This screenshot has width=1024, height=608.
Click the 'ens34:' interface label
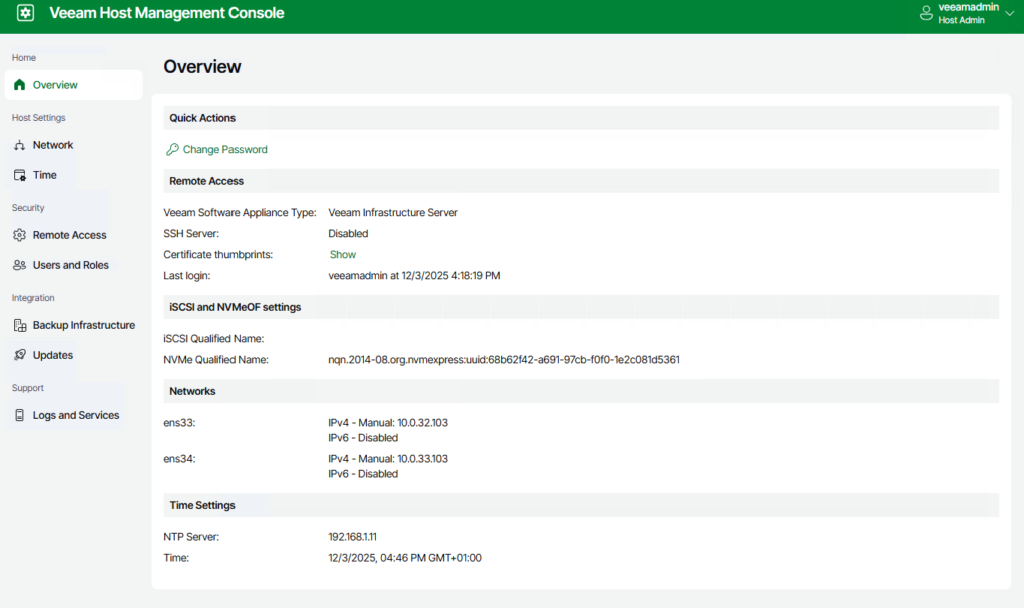coord(180,459)
